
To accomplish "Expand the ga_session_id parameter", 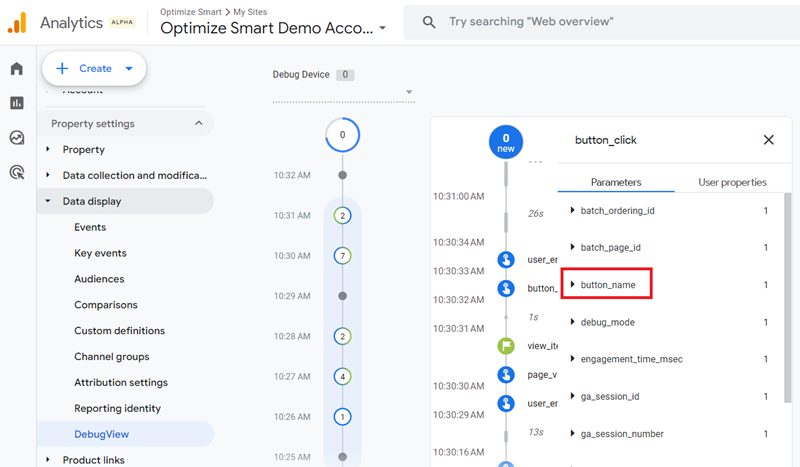I will click(572, 397).
